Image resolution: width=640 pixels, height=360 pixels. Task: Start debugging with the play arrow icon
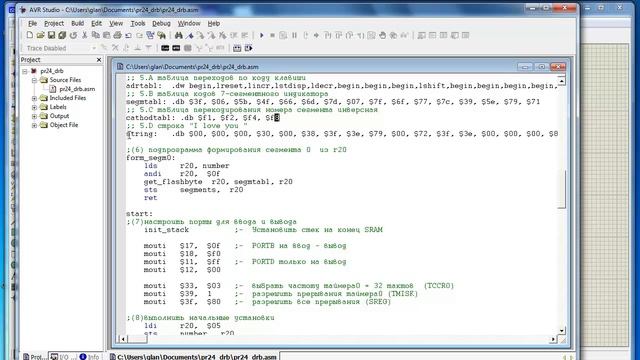point(262,36)
